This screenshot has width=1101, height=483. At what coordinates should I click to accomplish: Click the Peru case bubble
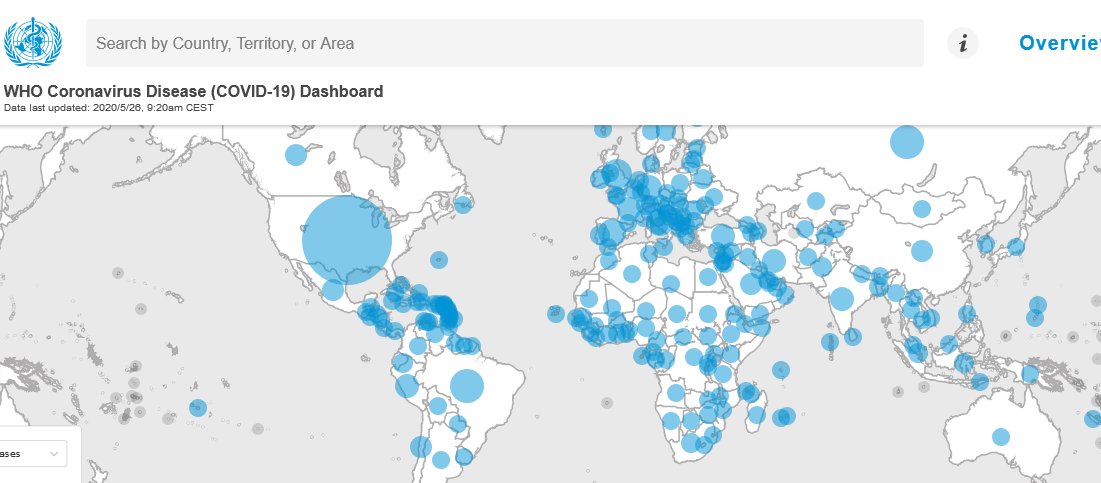pyautogui.click(x=407, y=386)
